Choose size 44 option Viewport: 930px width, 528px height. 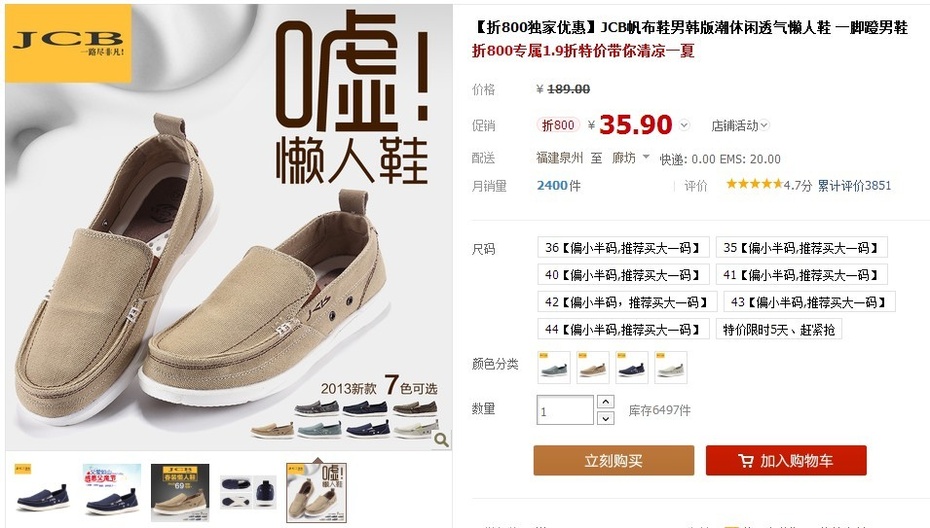point(623,329)
